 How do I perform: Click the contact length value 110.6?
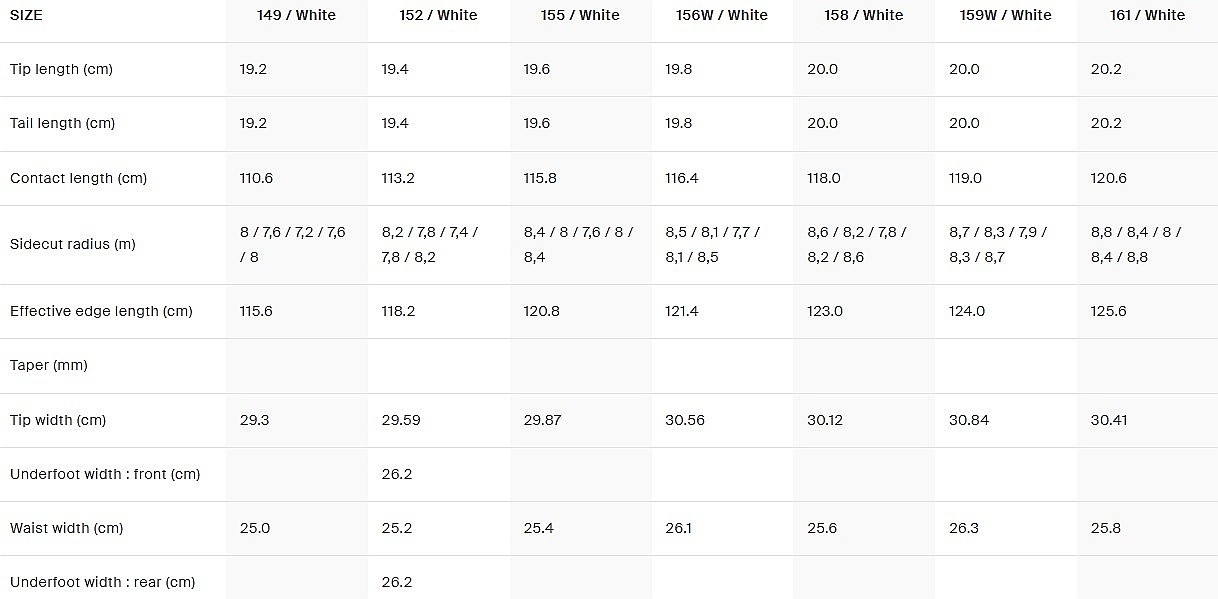tap(257, 178)
